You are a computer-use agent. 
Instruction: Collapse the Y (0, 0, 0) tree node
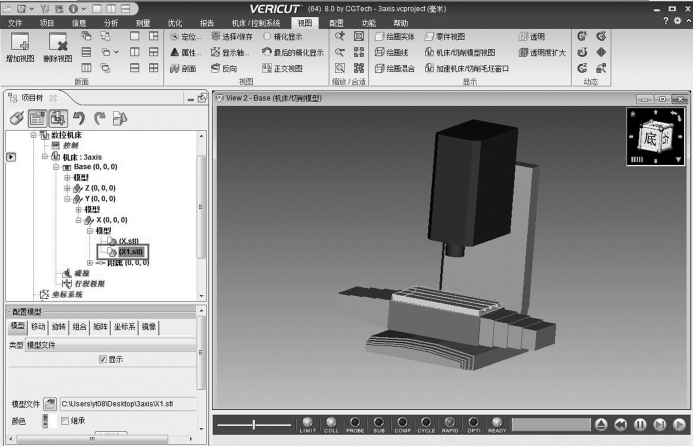[x=68, y=199]
